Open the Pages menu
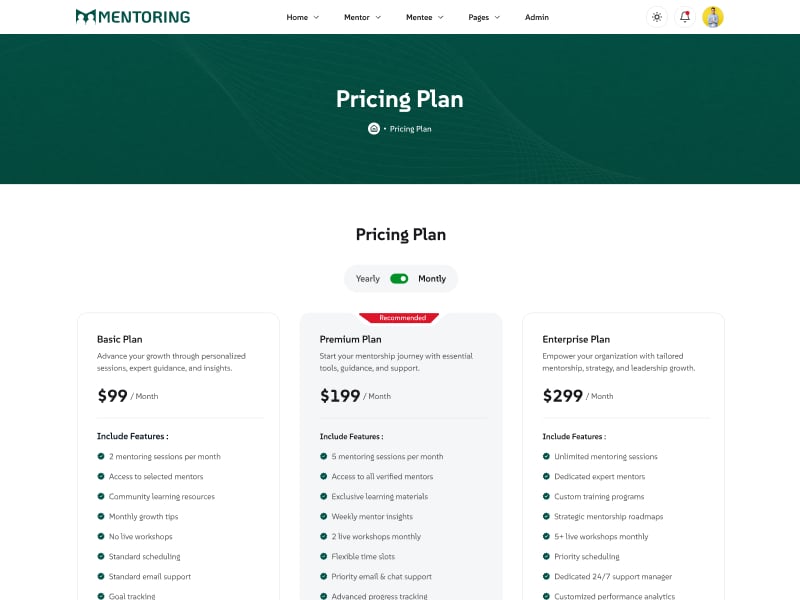Screen dimensions: 800x600 [484, 17]
